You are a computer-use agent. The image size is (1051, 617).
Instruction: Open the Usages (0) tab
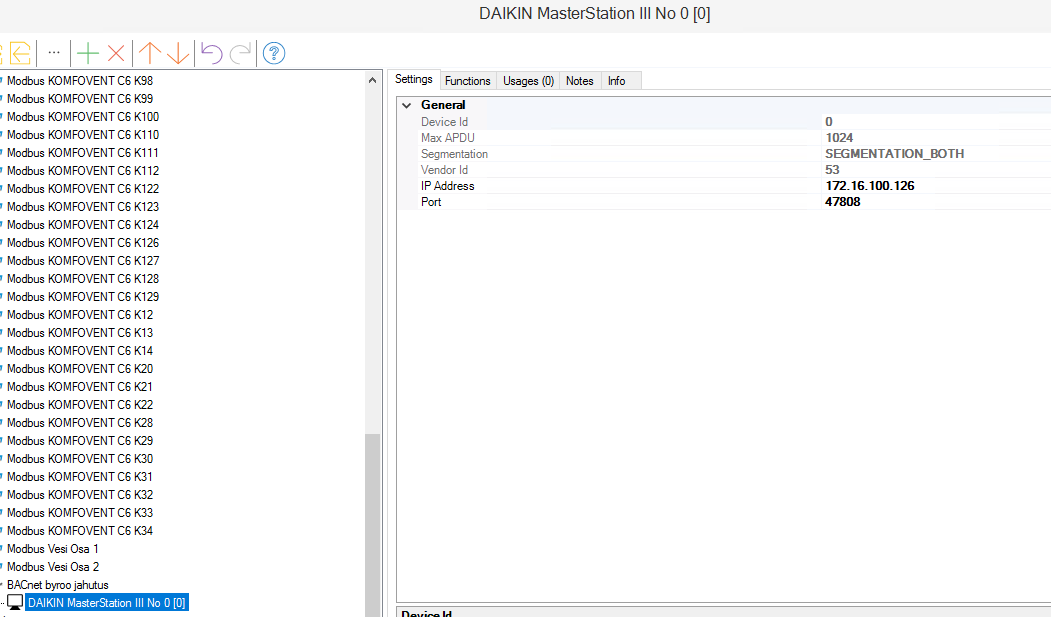click(528, 81)
